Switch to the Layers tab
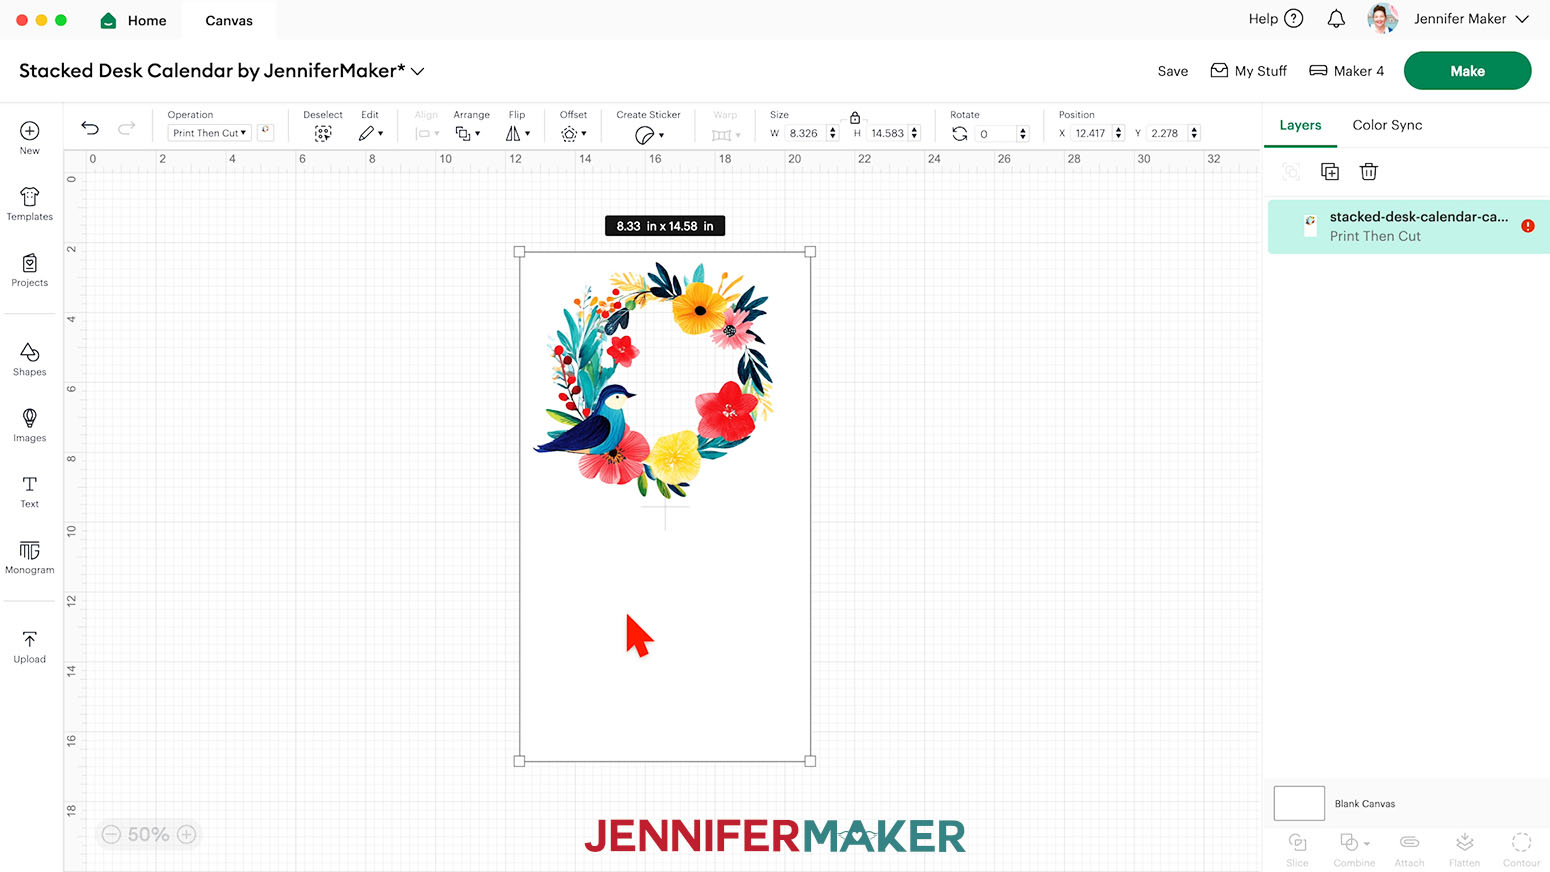Screen dimensions: 1550x872 tap(1300, 125)
